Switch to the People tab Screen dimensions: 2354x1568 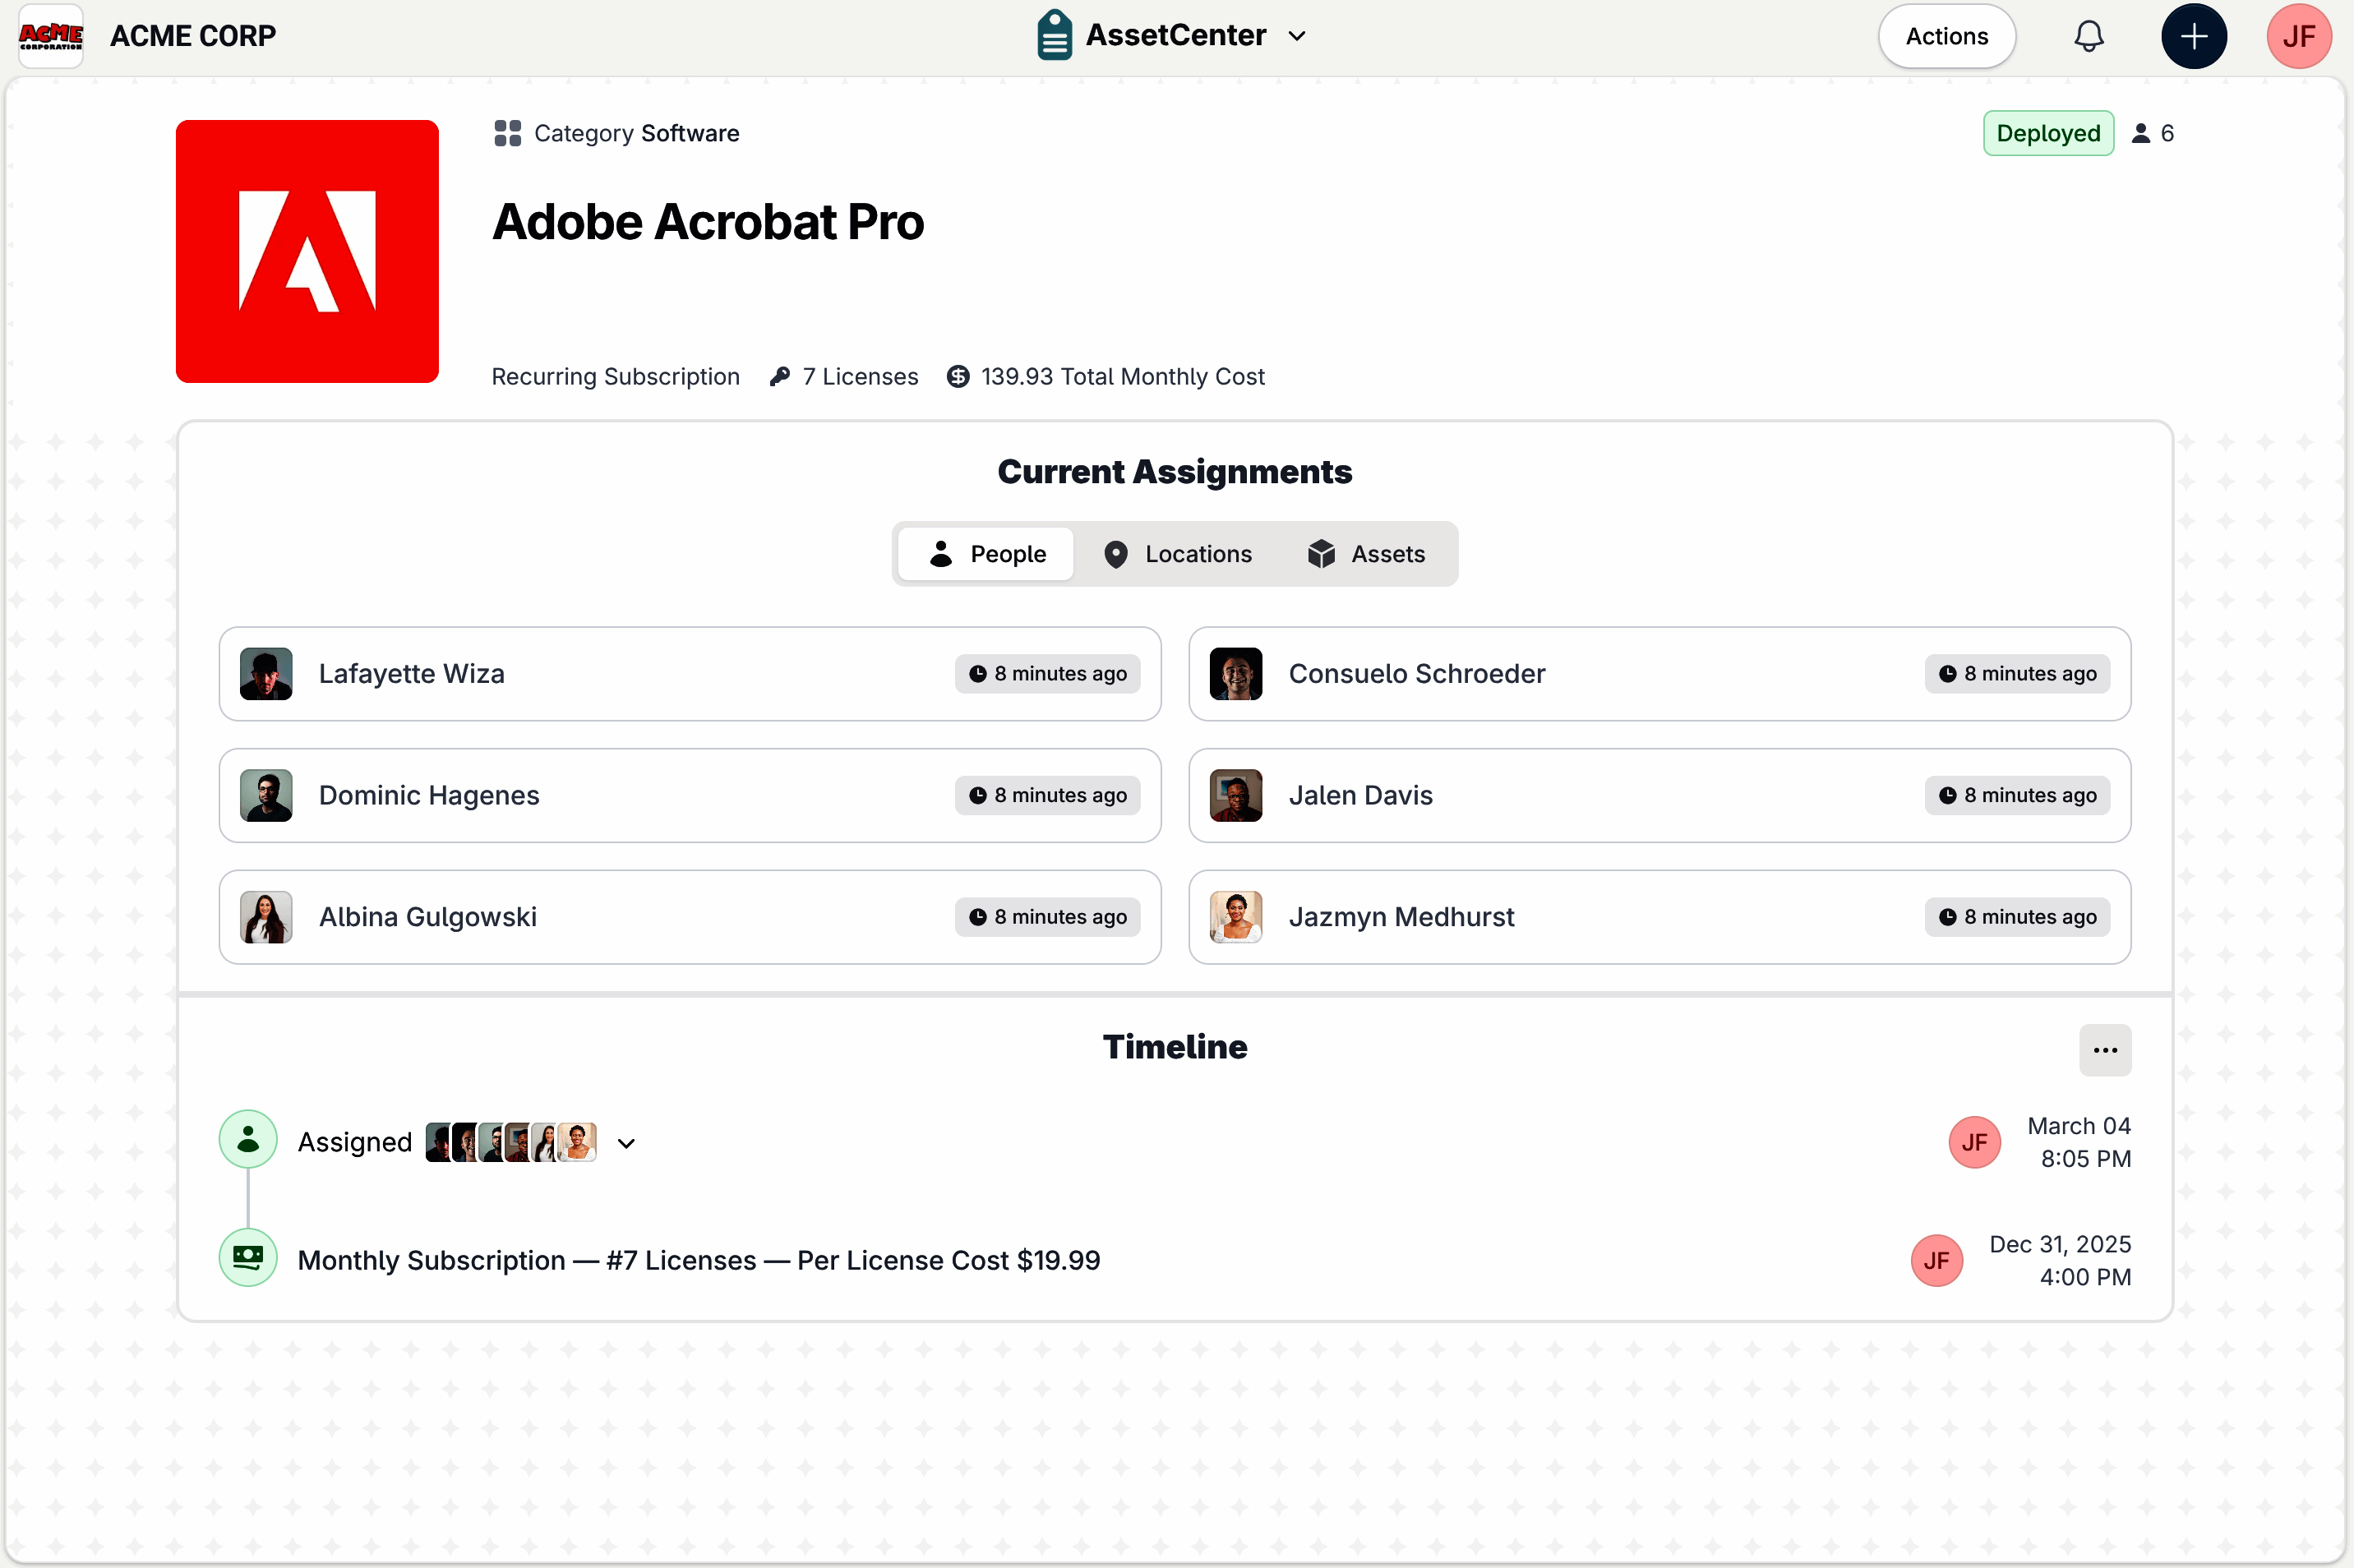pos(986,554)
